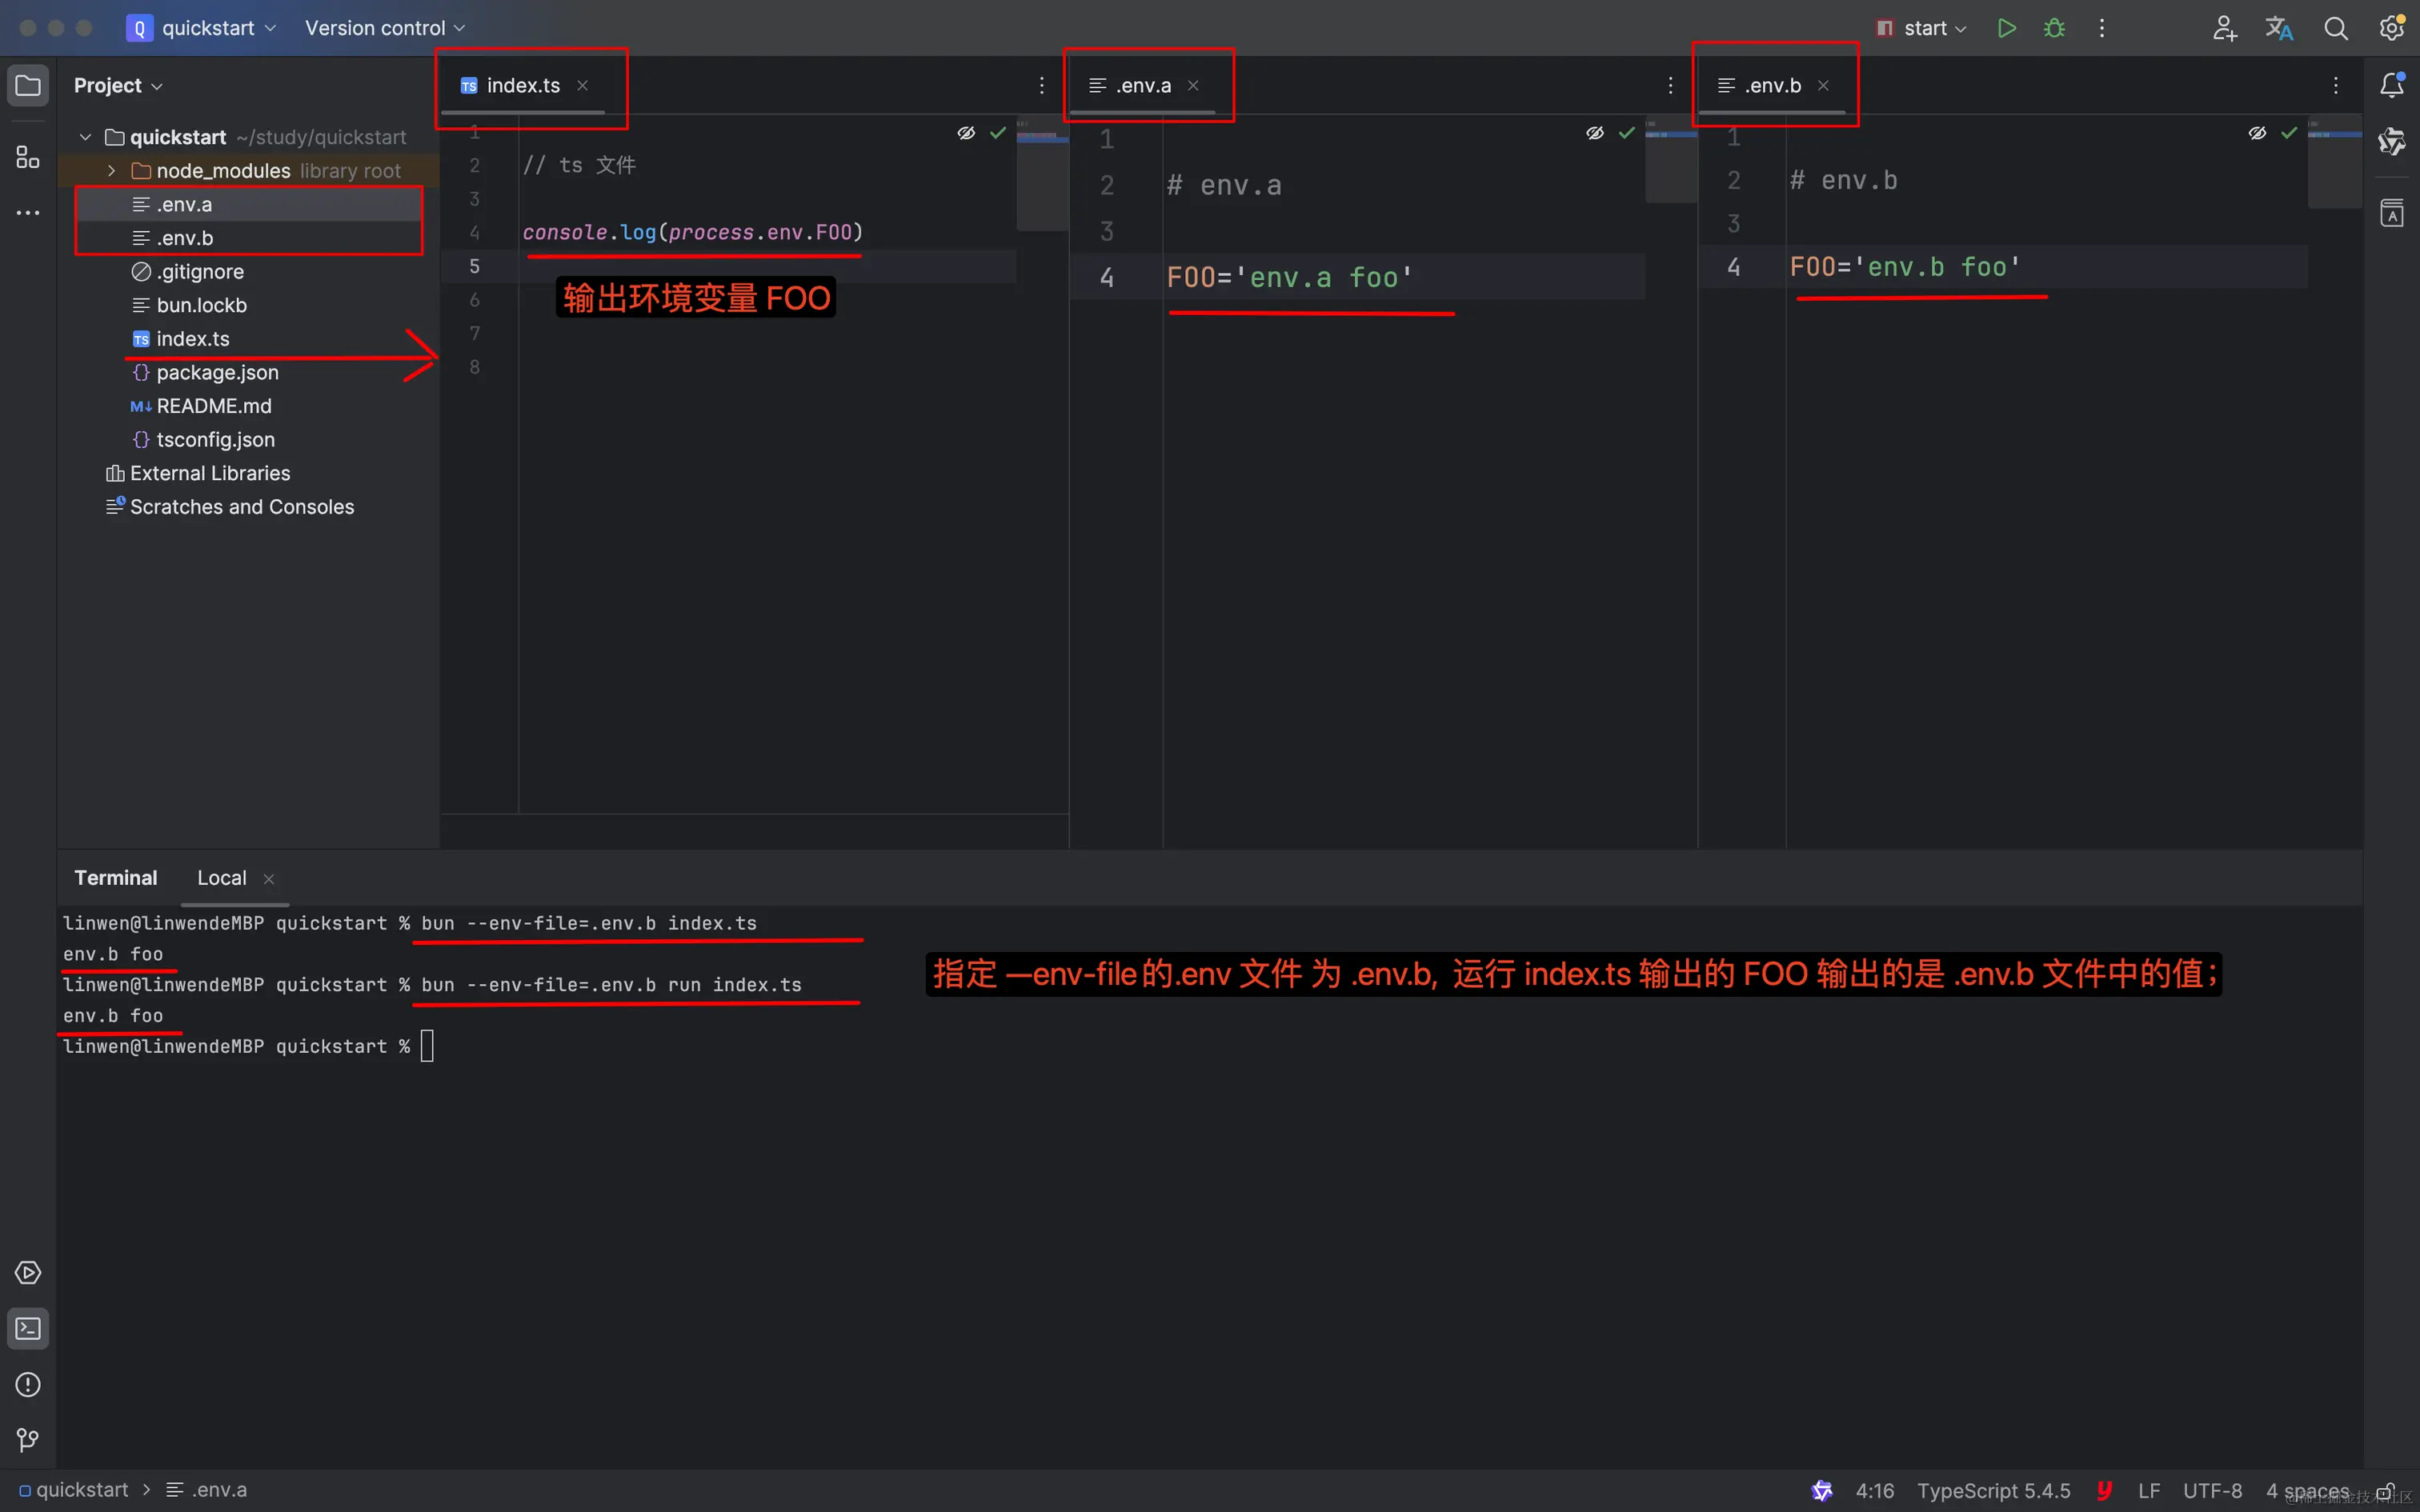Image resolution: width=2420 pixels, height=1512 pixels.
Task: Select package.json in project tree
Action: tap(249, 372)
